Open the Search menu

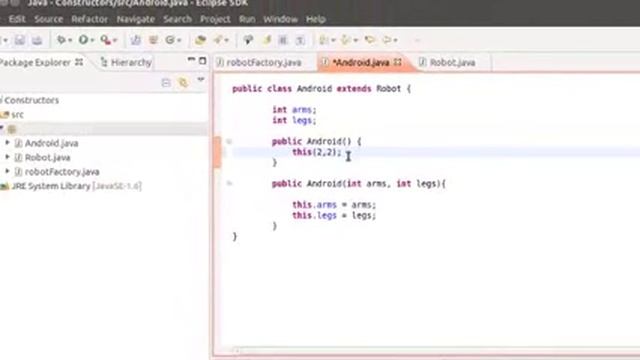[x=177, y=19]
